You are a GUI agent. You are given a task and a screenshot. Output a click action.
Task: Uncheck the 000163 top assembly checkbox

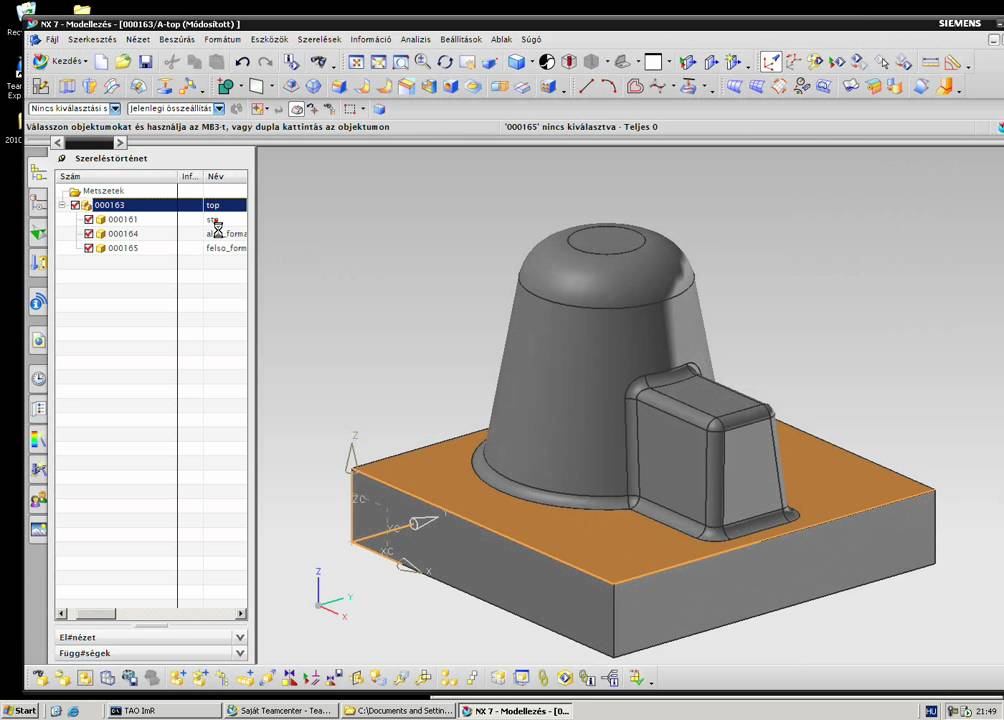tap(75, 205)
